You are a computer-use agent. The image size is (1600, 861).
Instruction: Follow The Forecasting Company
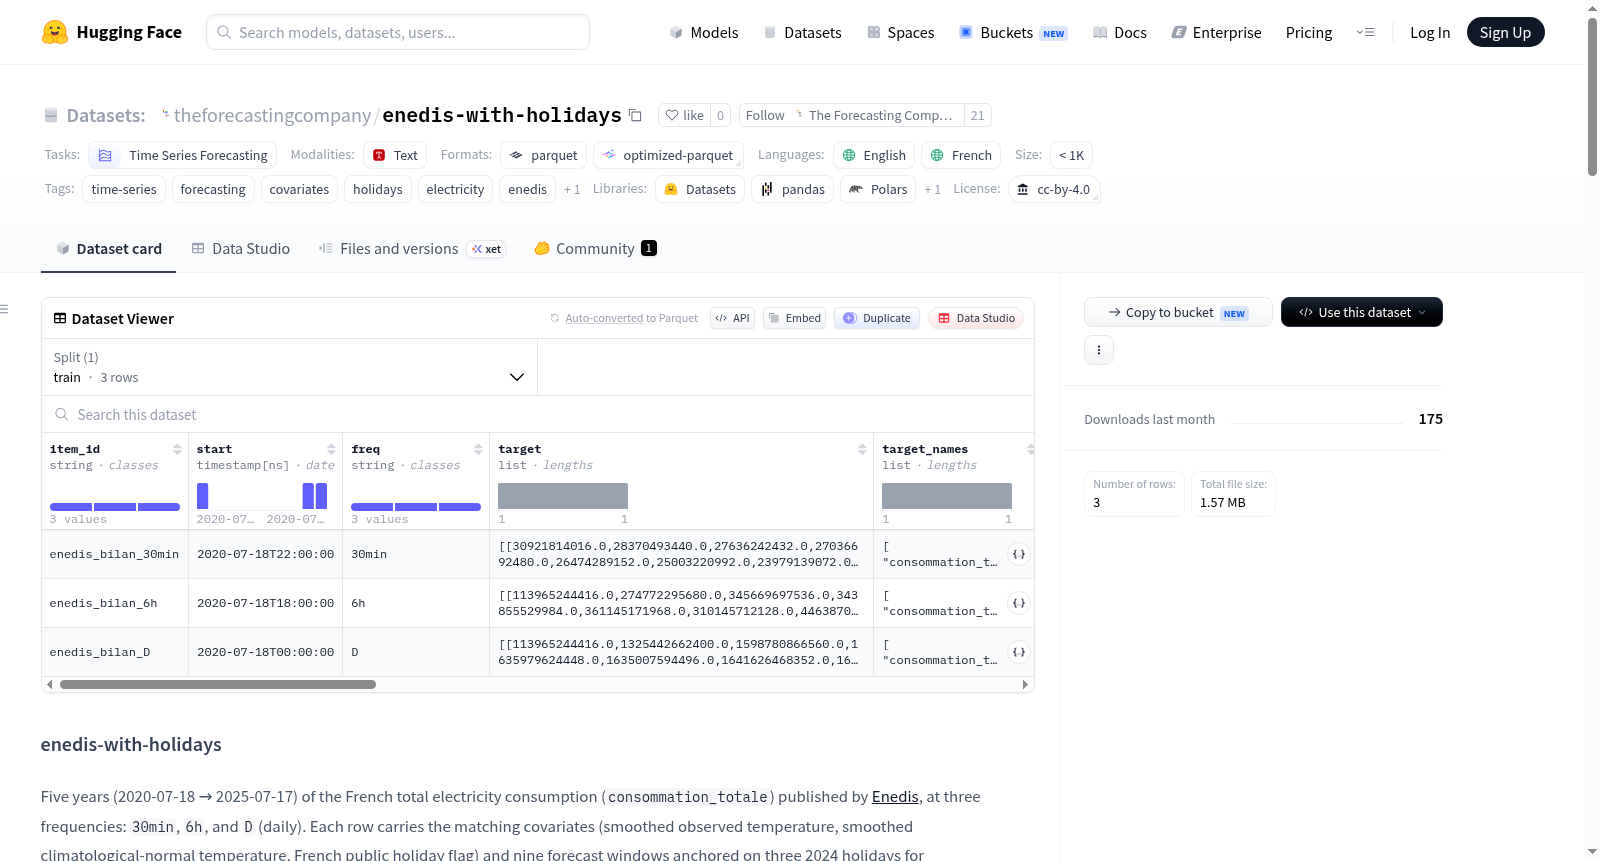click(x=765, y=115)
